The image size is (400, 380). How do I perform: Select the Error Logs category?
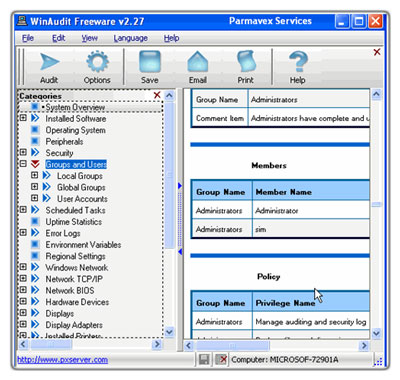point(63,233)
